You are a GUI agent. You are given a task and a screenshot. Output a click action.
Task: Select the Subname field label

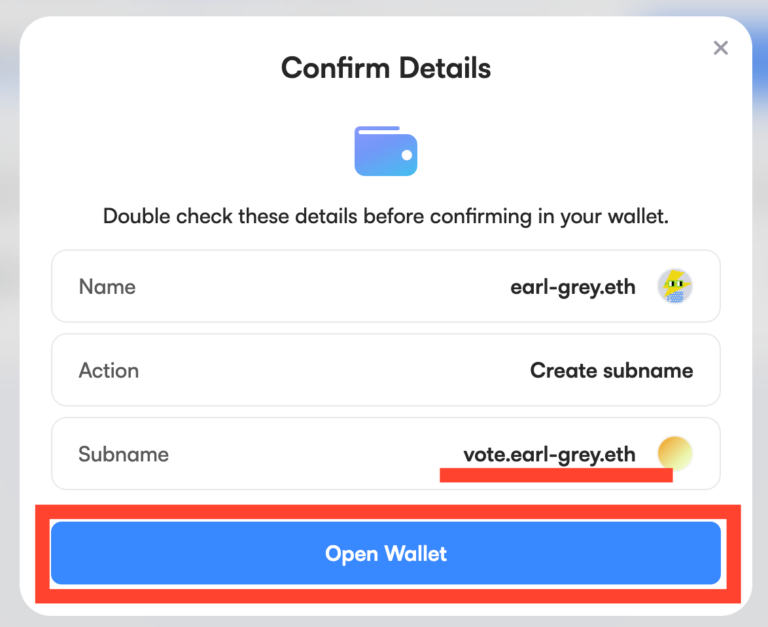tap(124, 454)
